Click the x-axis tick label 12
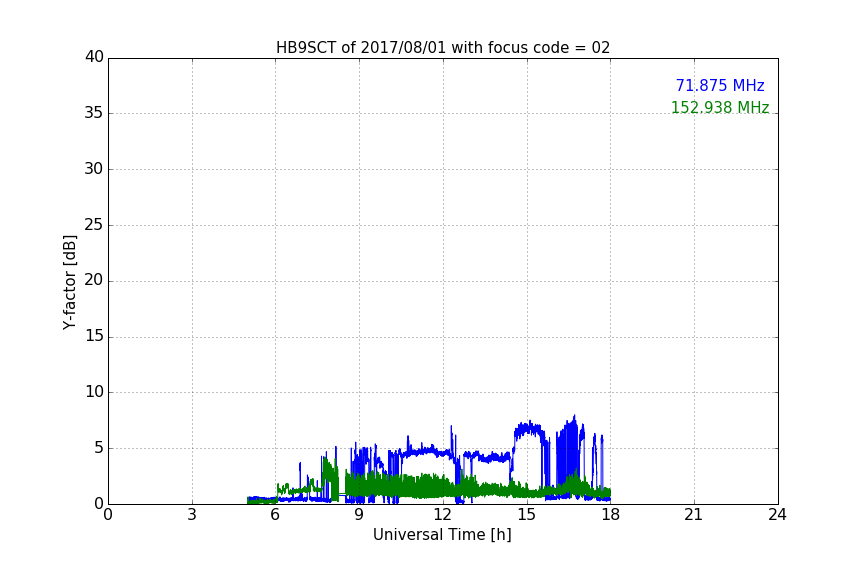The image size is (864, 576). click(443, 515)
